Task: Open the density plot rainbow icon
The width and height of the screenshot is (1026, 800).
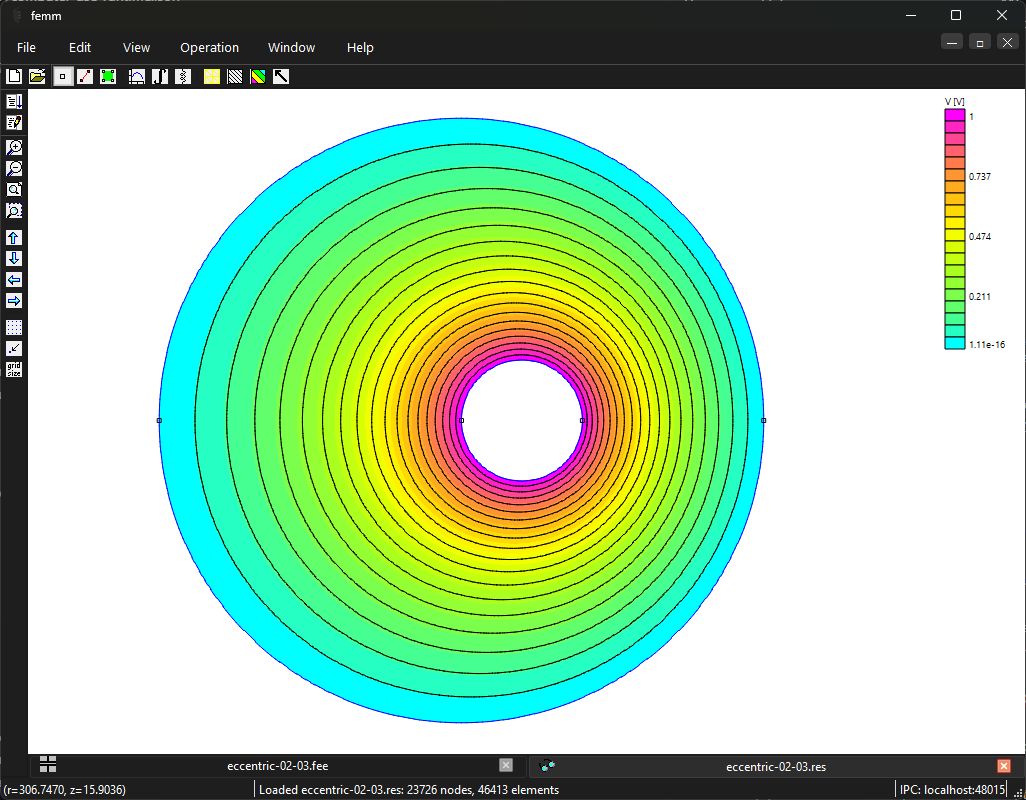Action: point(258,77)
